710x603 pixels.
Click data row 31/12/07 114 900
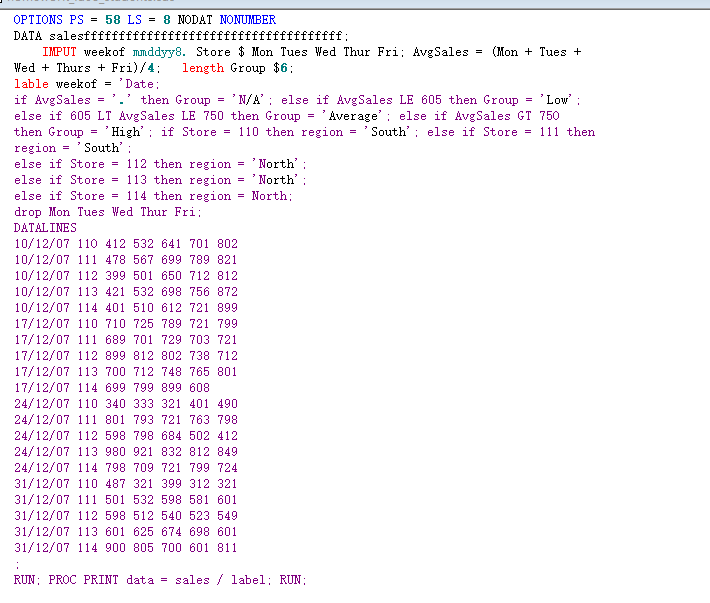[x=126, y=548]
